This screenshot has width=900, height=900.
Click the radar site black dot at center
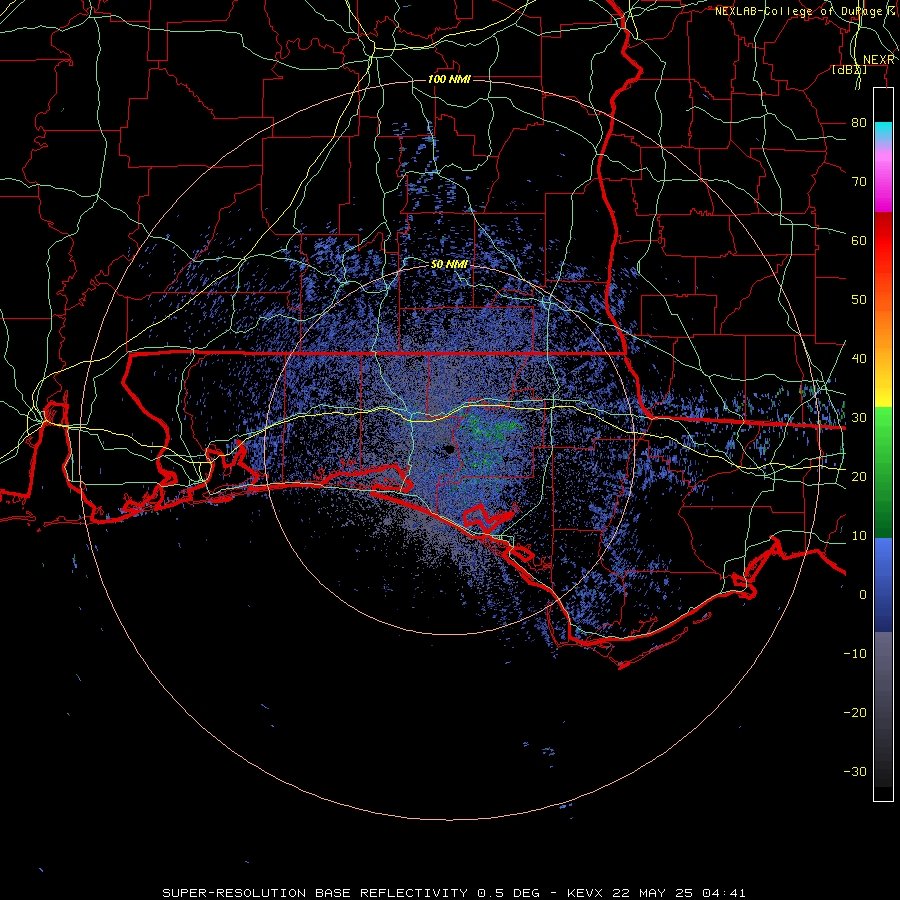[449, 449]
